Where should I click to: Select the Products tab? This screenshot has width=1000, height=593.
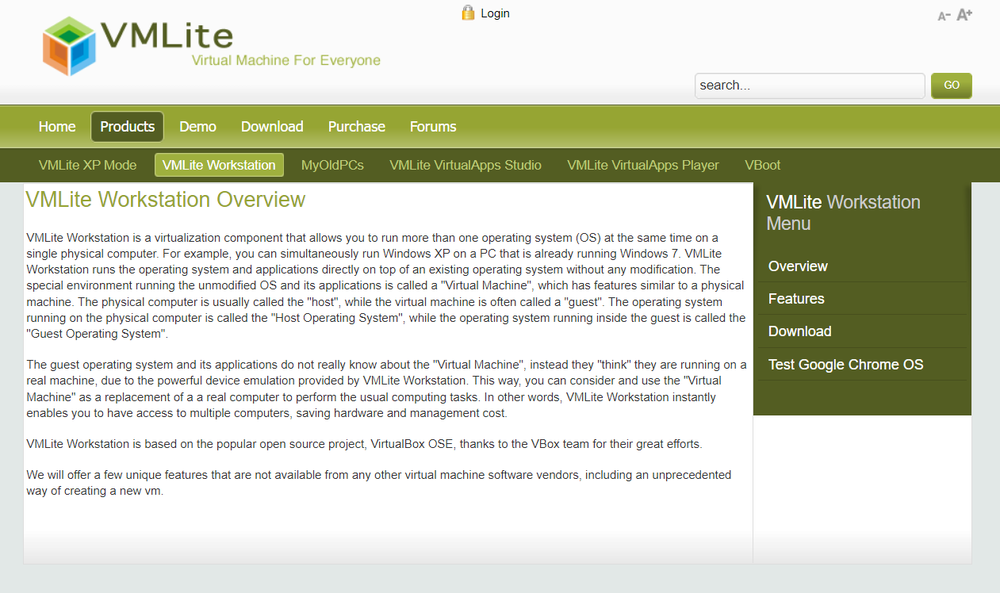pyautogui.click(x=127, y=126)
